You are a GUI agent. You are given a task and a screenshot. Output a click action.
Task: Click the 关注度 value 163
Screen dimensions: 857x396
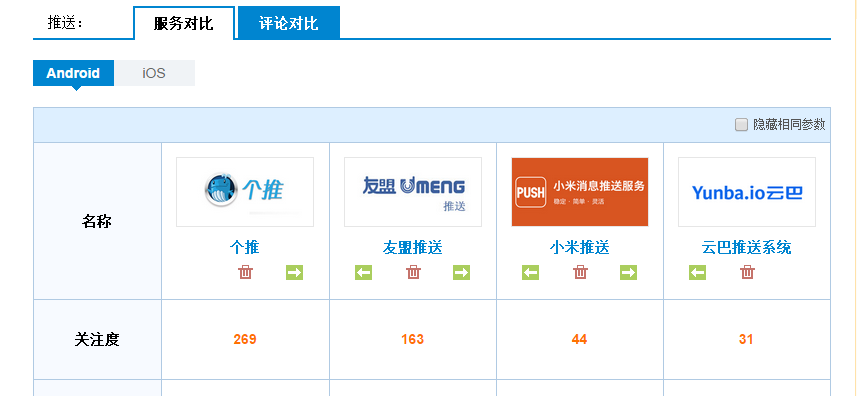413,340
